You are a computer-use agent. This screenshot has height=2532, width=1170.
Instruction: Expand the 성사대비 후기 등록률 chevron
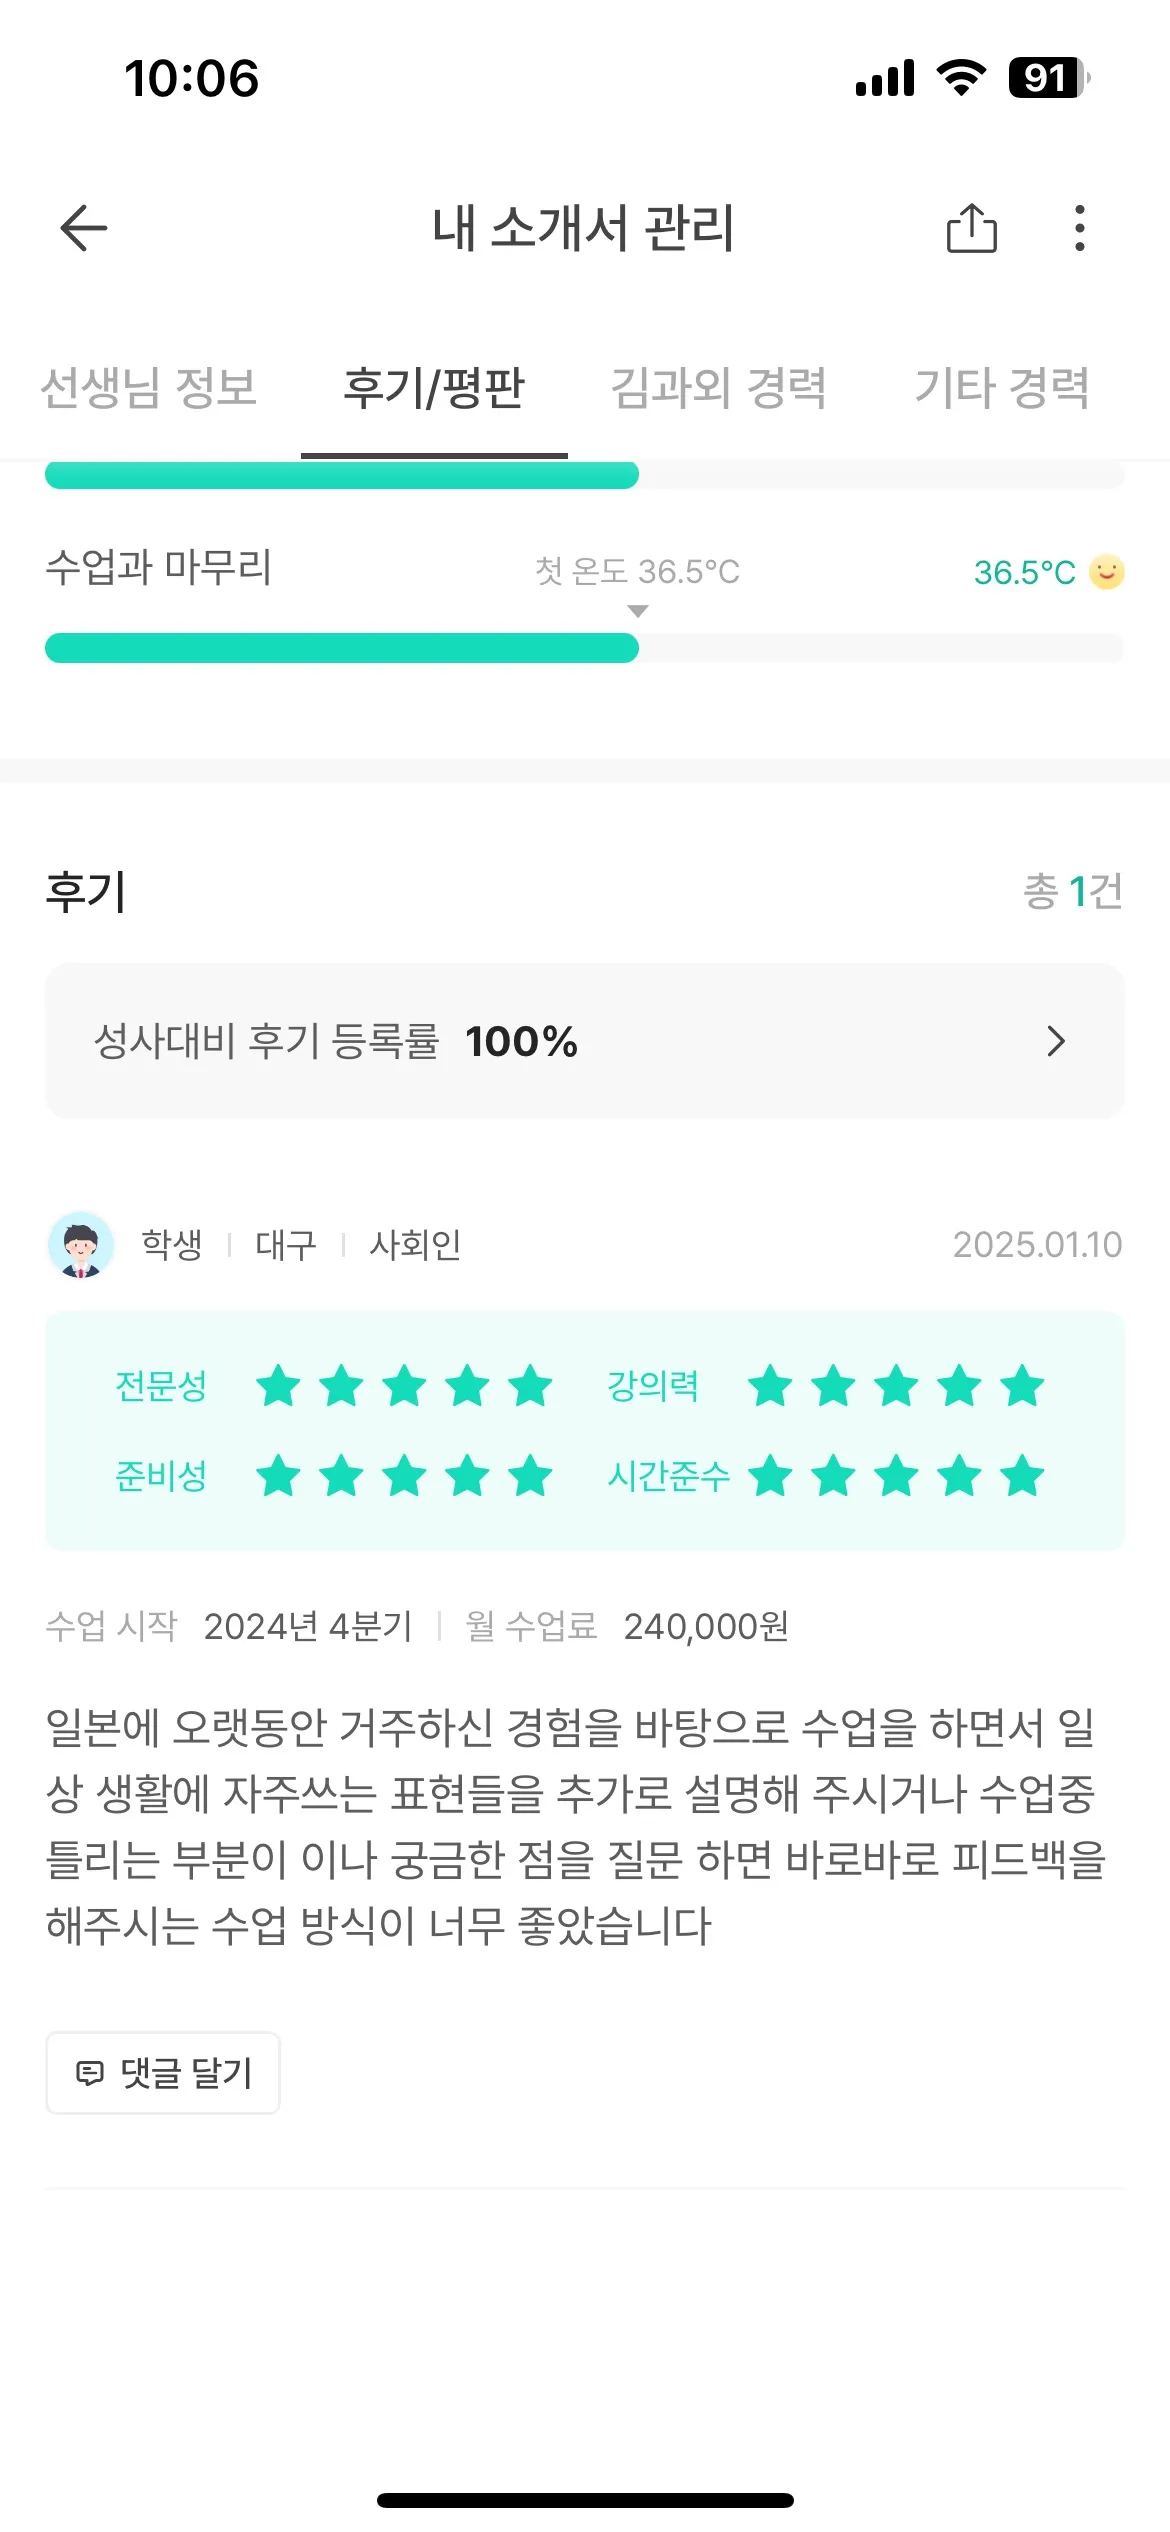[1055, 1041]
